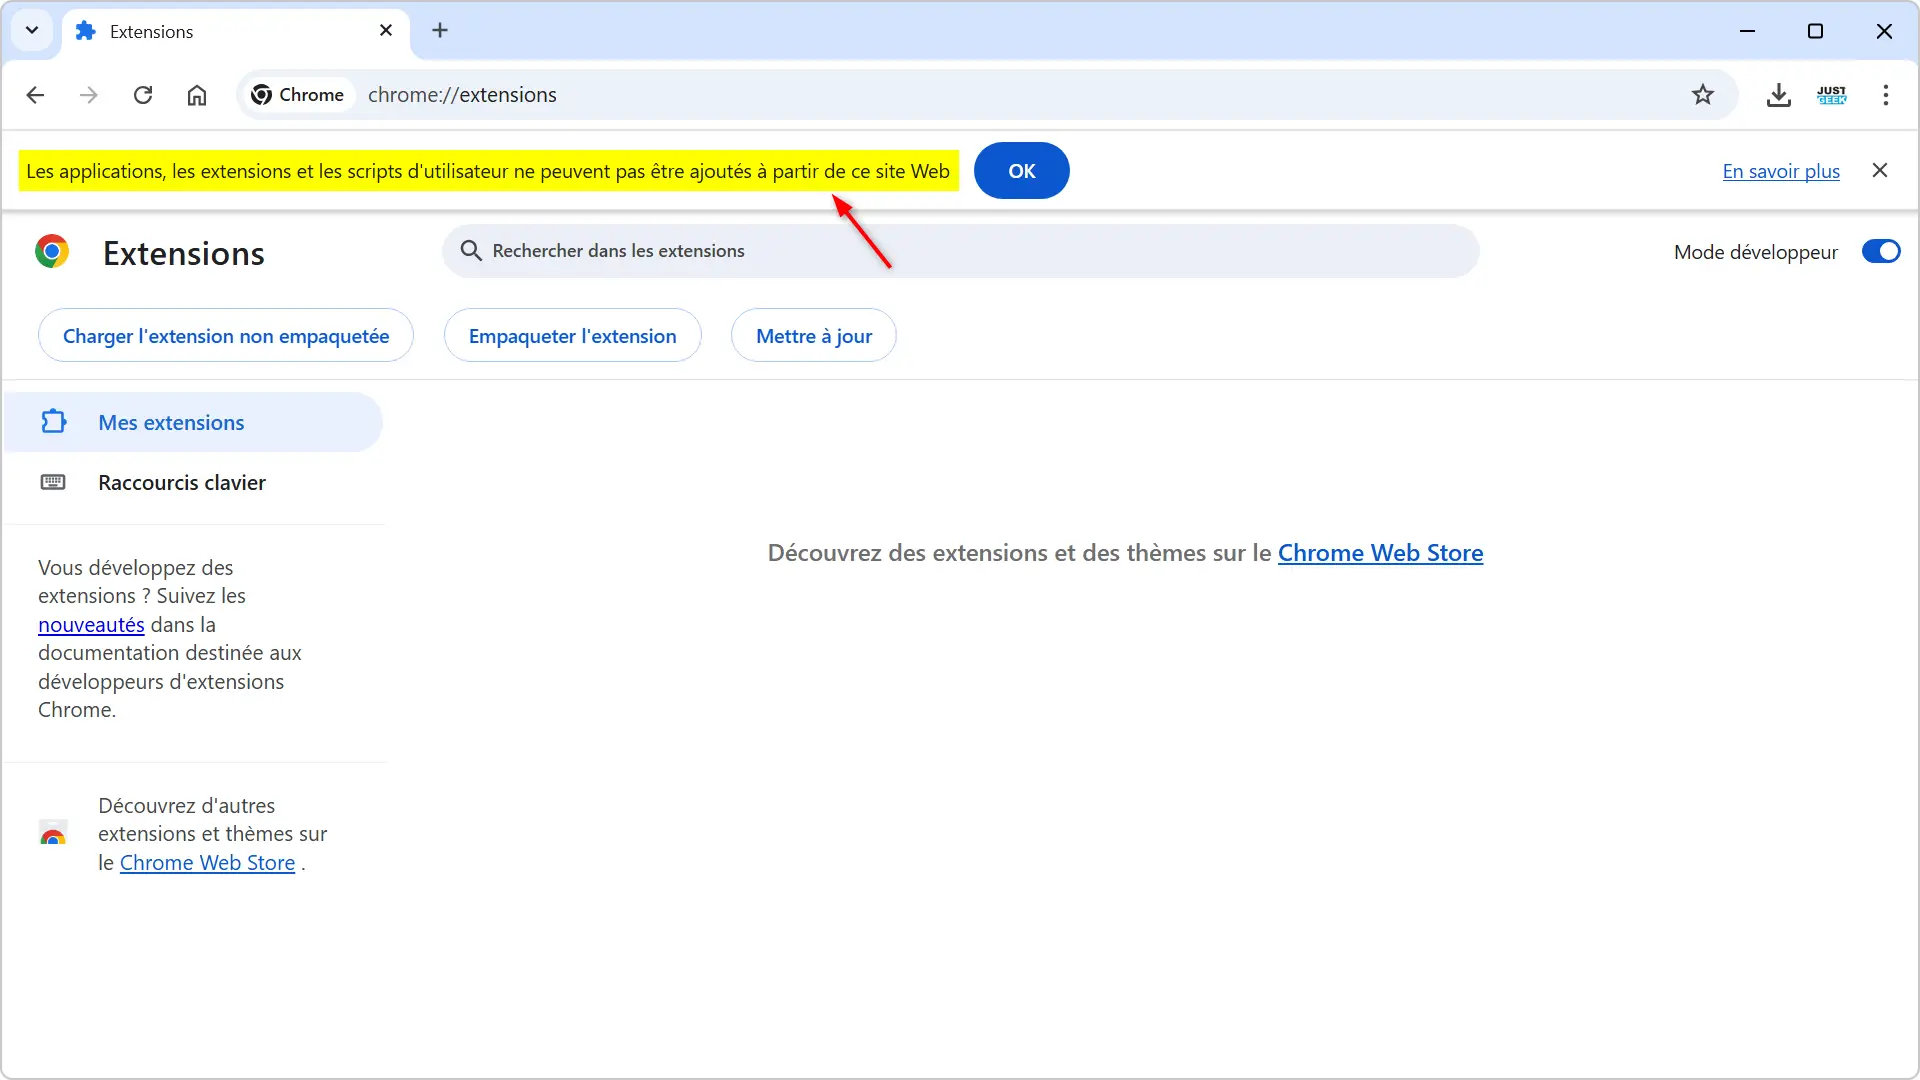Viewport: 1920px width, 1080px height.
Task: Click the keyboard shortcuts icon
Action: (53, 483)
